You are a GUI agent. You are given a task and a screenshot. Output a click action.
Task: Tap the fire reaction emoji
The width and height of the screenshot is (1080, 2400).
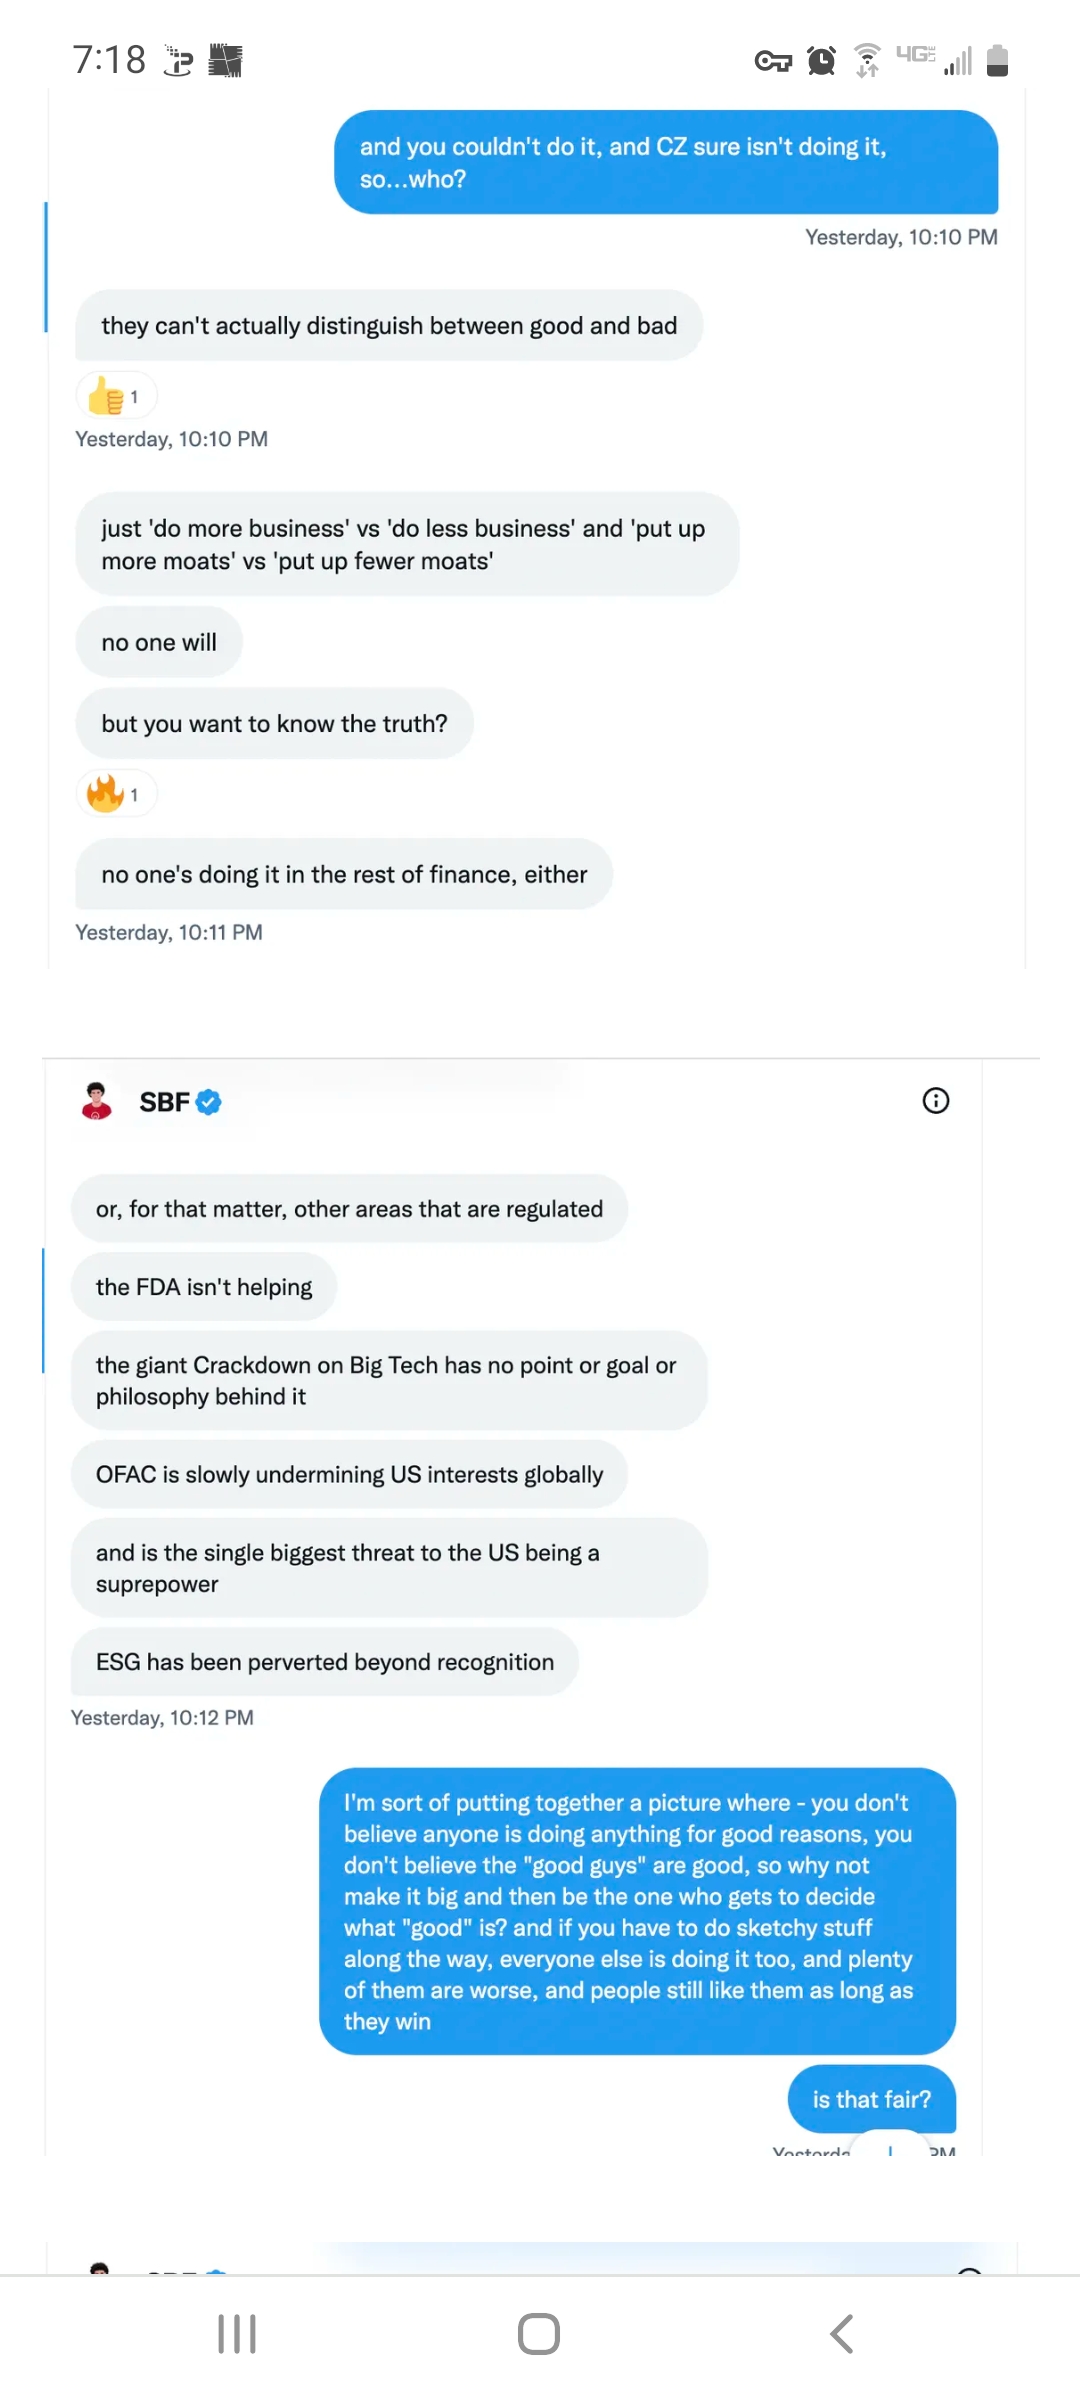pos(106,794)
